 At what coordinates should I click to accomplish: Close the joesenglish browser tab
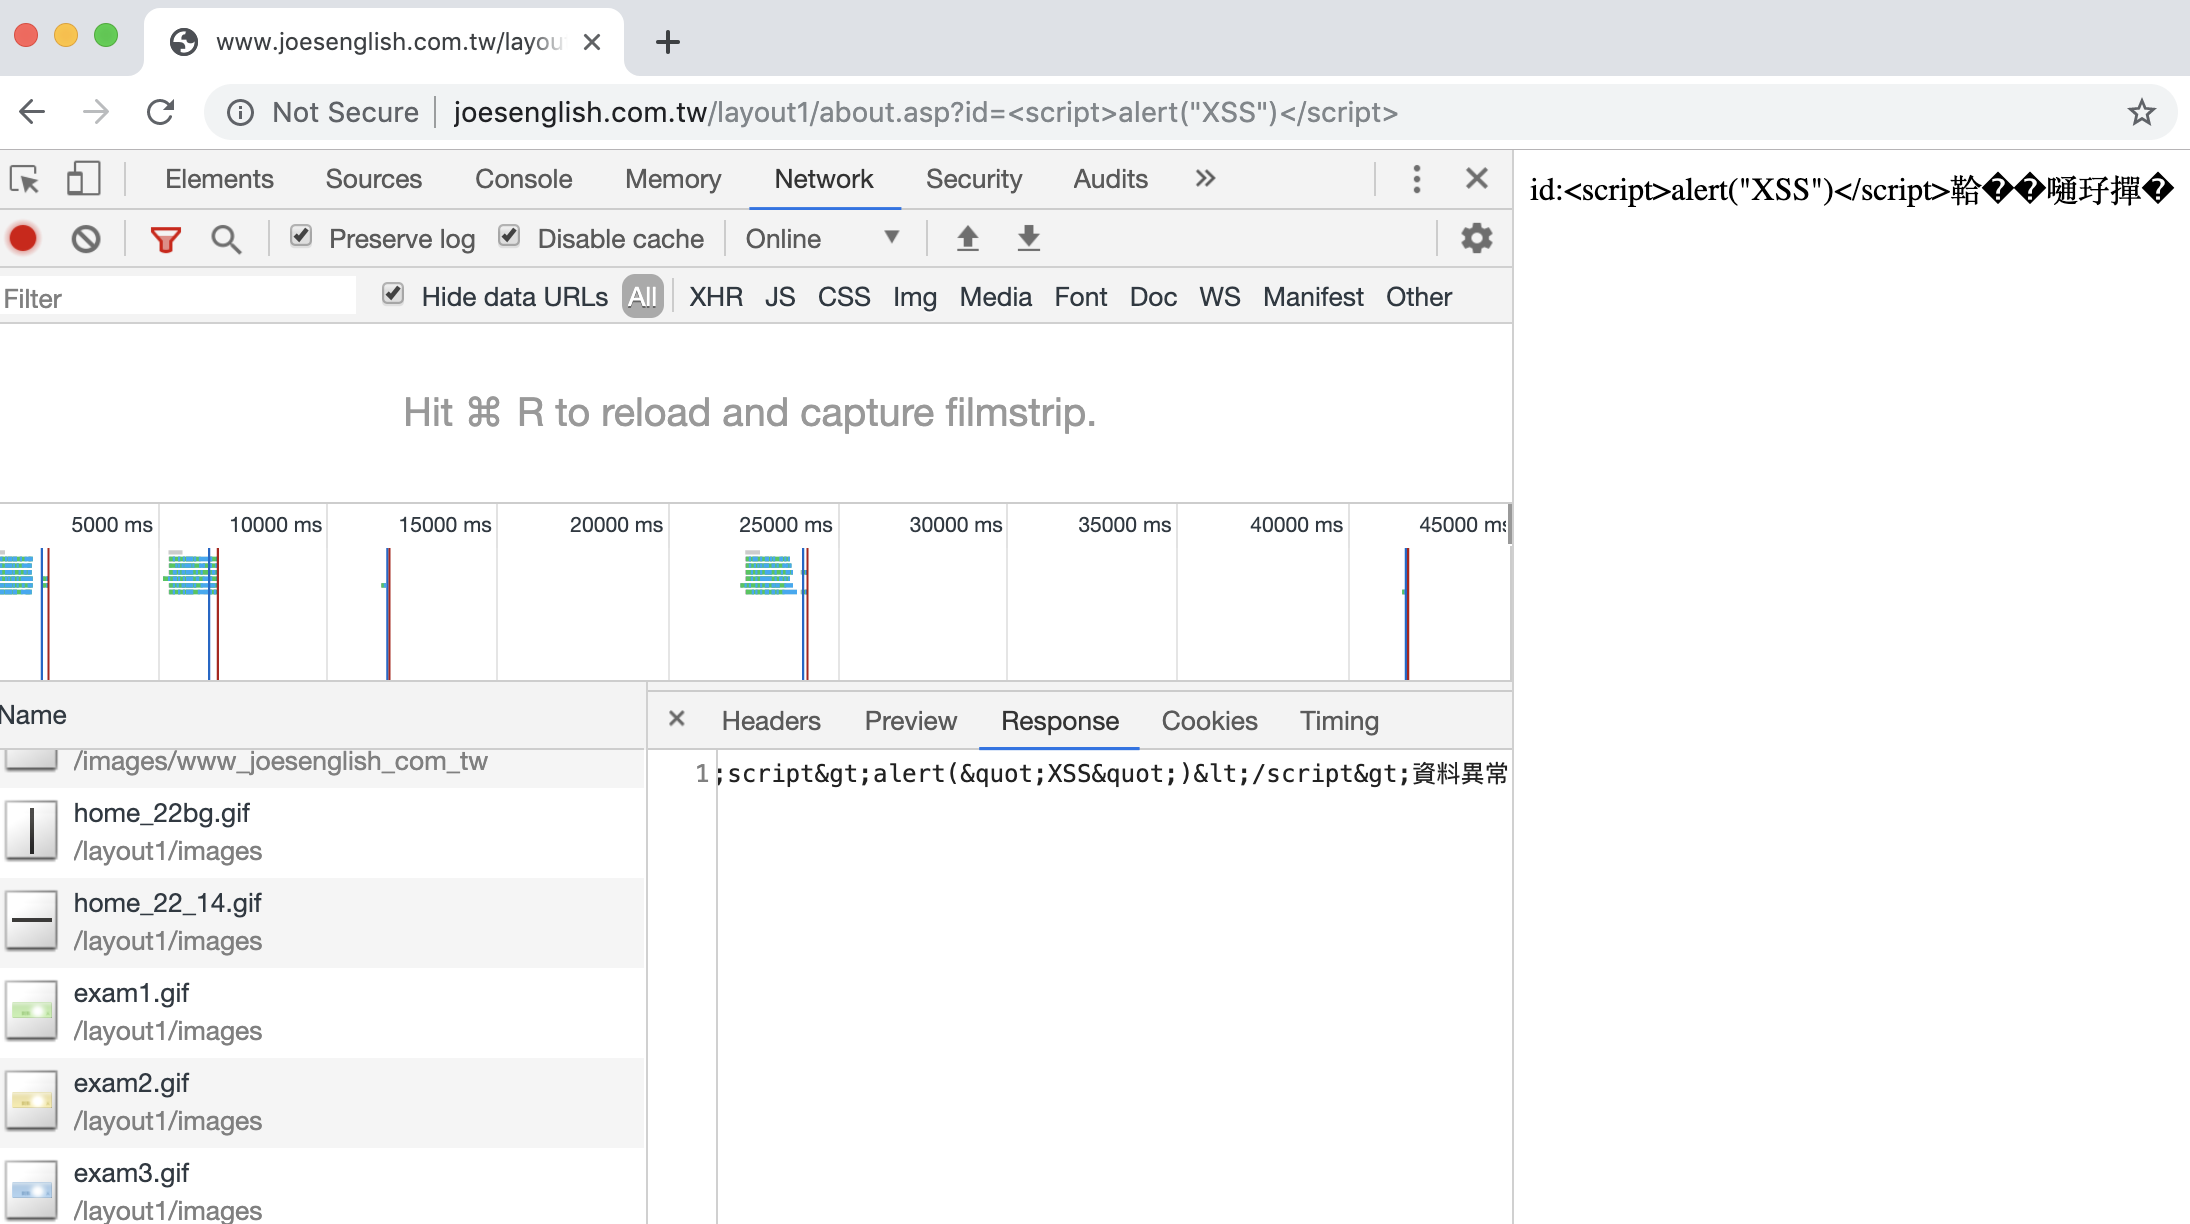592,42
